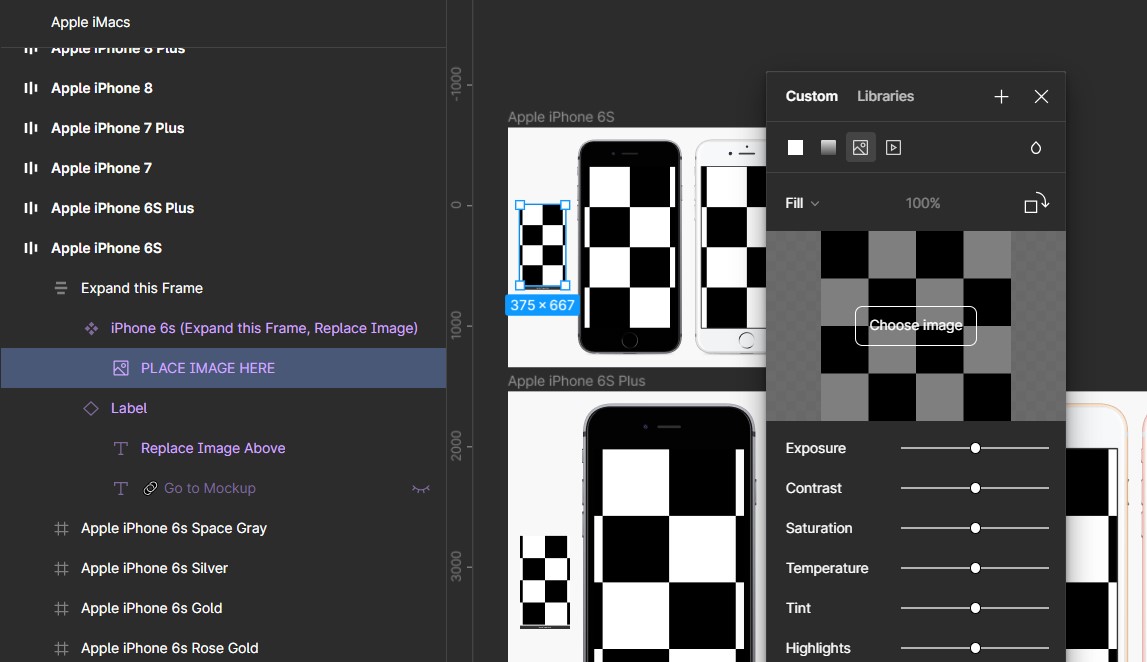Select the Apple iPhone 6s Space Gray frame
The width and height of the screenshot is (1147, 662).
(x=173, y=528)
